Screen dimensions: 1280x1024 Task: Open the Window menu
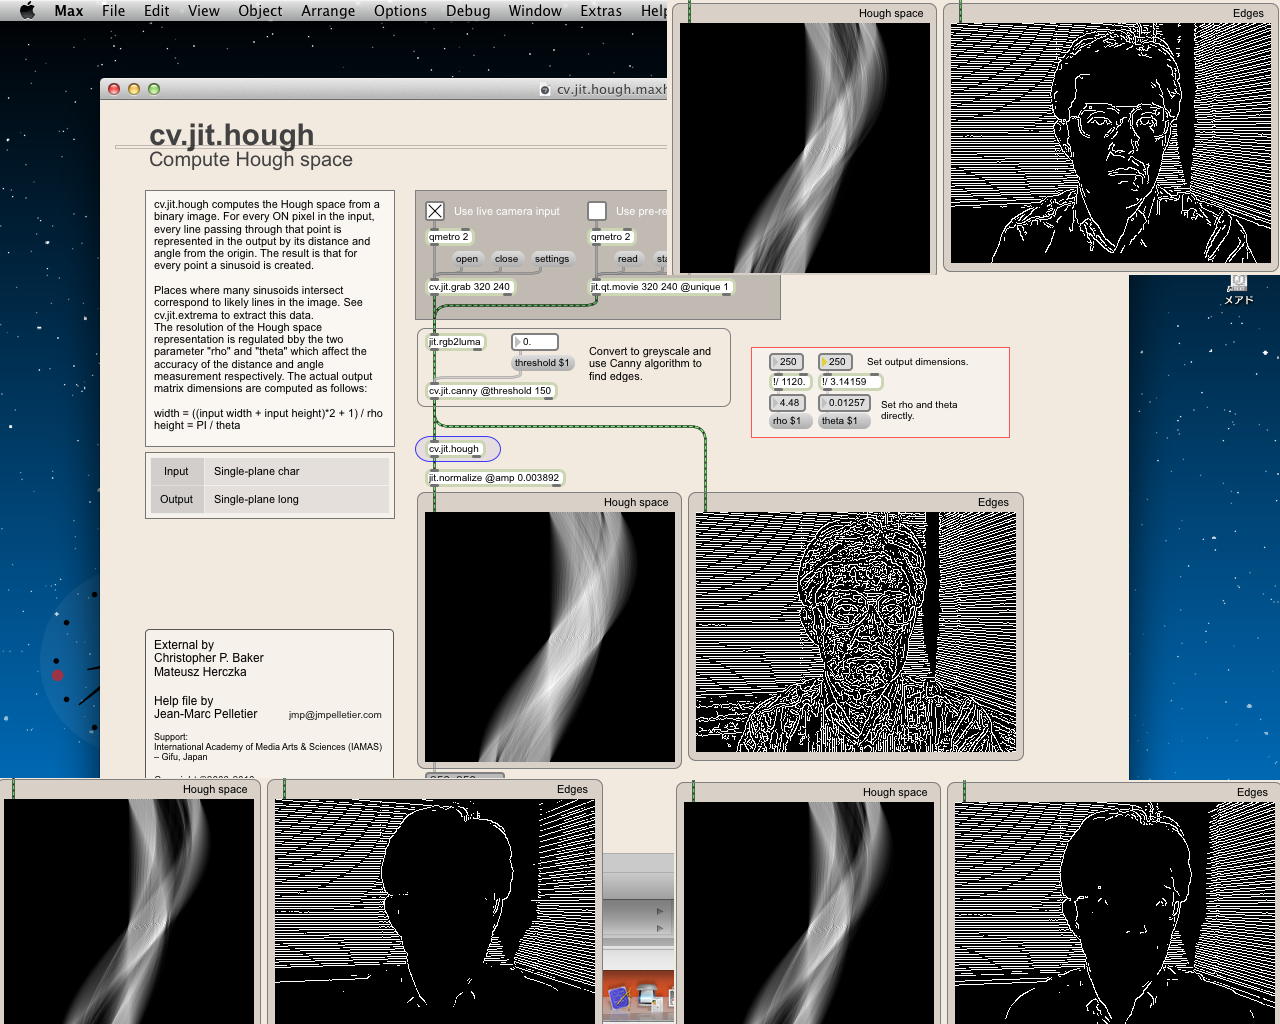535,11
